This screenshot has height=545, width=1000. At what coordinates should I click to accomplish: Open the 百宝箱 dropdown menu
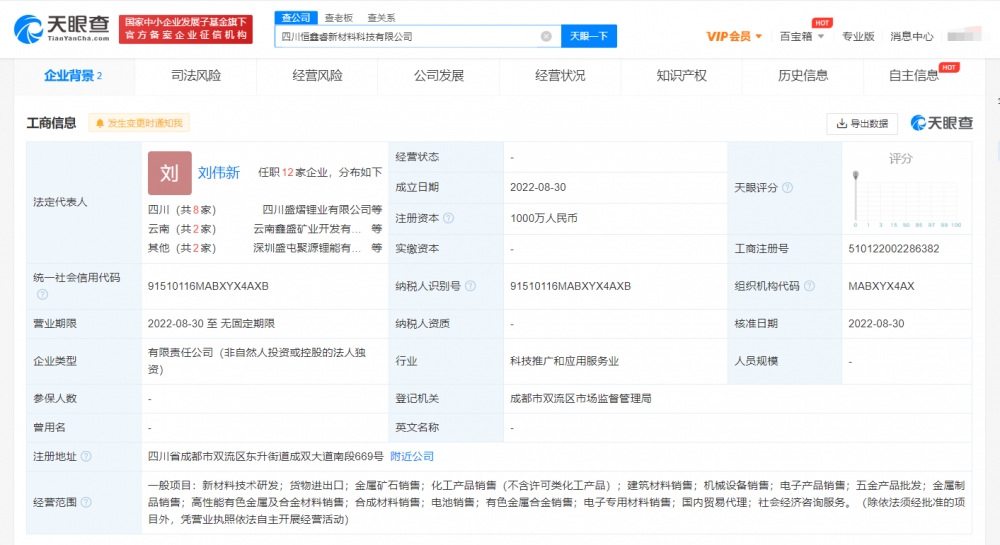pos(802,36)
